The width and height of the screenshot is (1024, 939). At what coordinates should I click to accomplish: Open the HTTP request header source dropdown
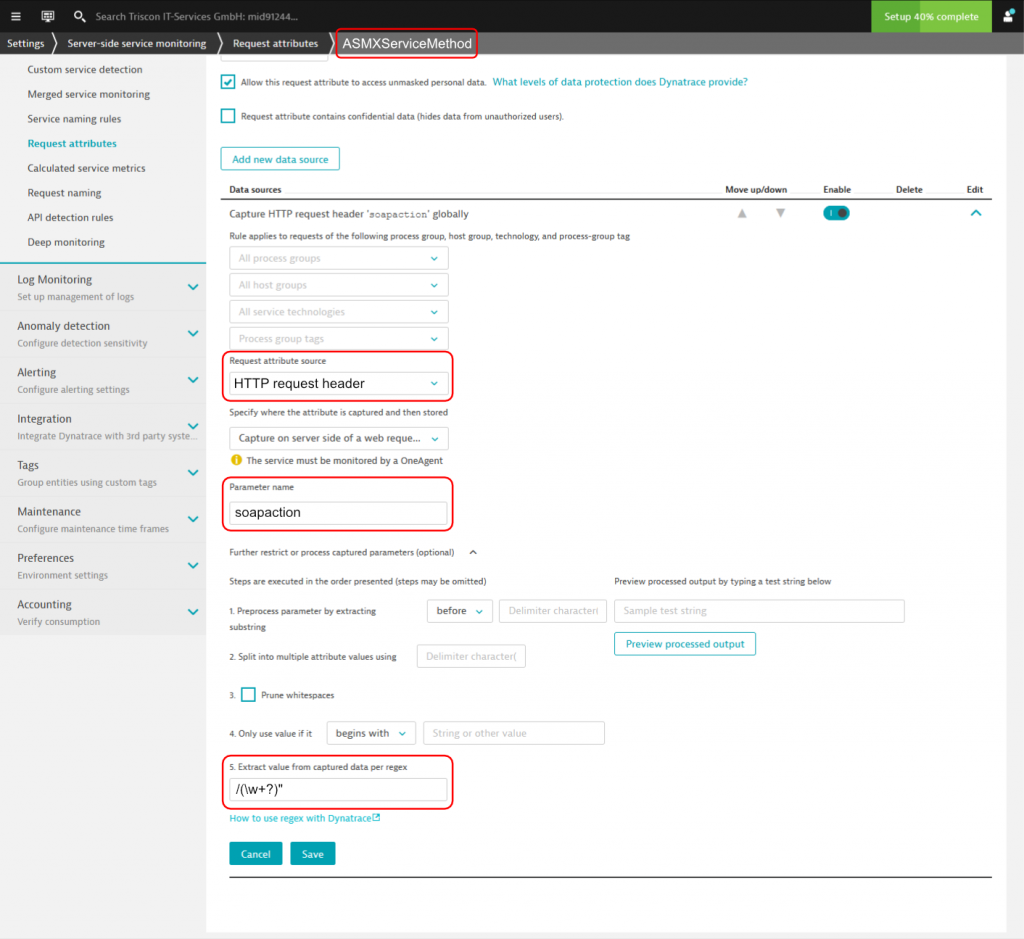[x=337, y=383]
